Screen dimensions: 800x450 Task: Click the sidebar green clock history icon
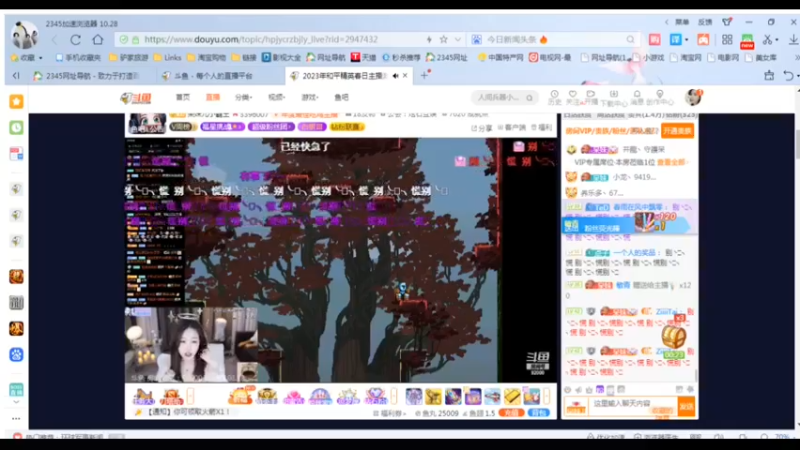click(x=16, y=128)
